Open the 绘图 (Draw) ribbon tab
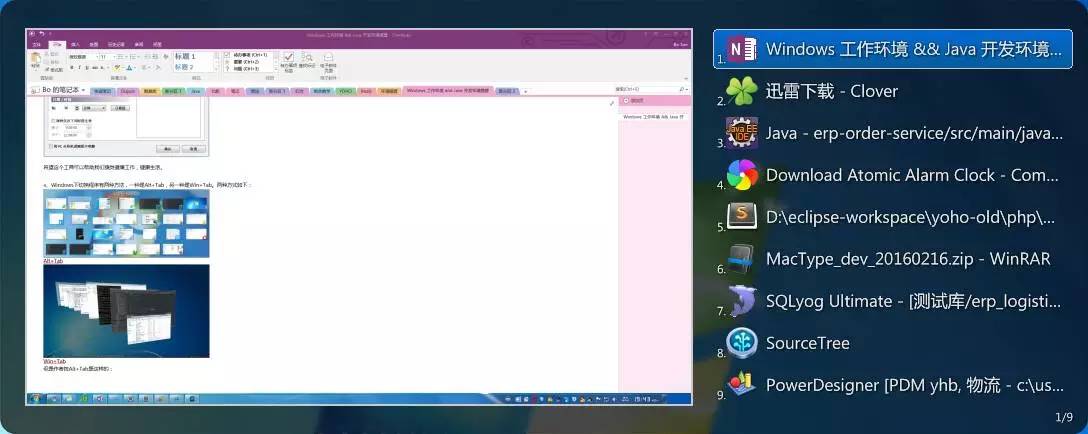Image resolution: width=1088 pixels, height=434 pixels. click(94, 44)
